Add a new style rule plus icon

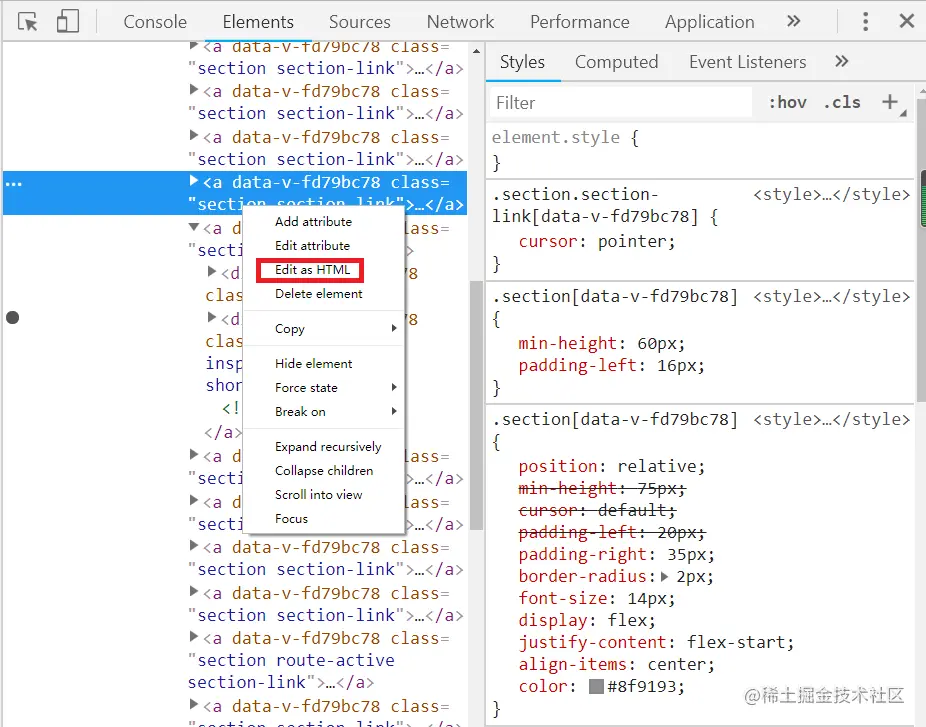[x=890, y=102]
